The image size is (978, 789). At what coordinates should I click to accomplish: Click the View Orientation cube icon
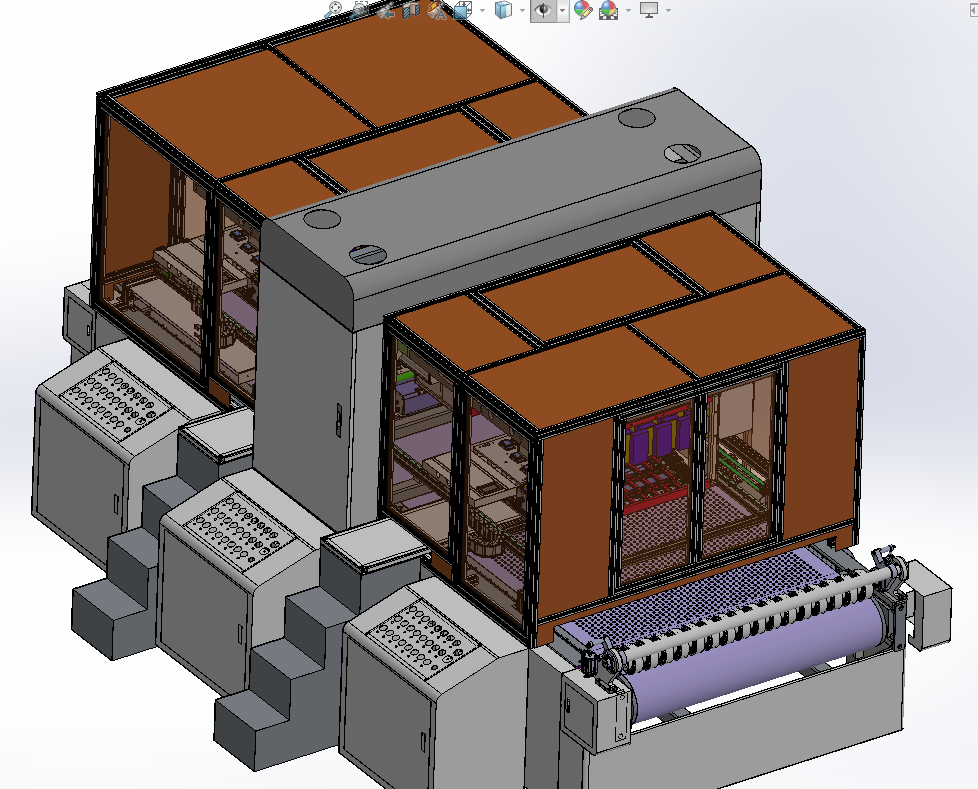[x=463, y=9]
